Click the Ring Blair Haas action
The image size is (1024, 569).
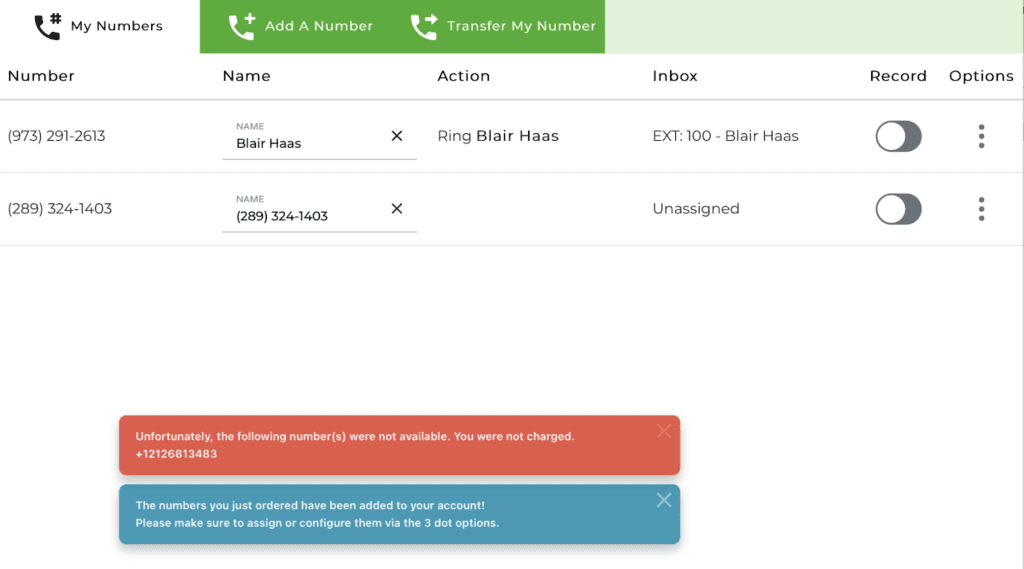498,136
